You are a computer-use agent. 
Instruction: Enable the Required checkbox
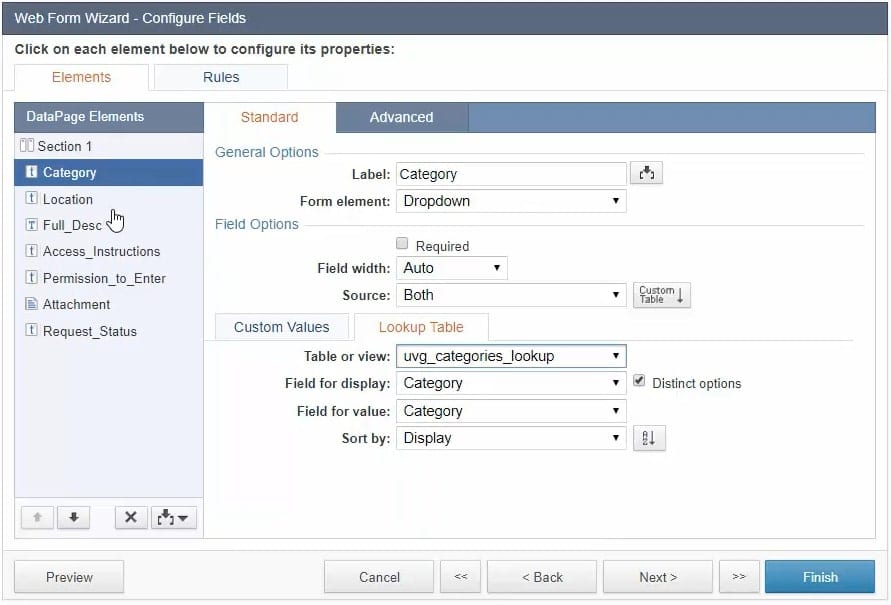click(402, 244)
